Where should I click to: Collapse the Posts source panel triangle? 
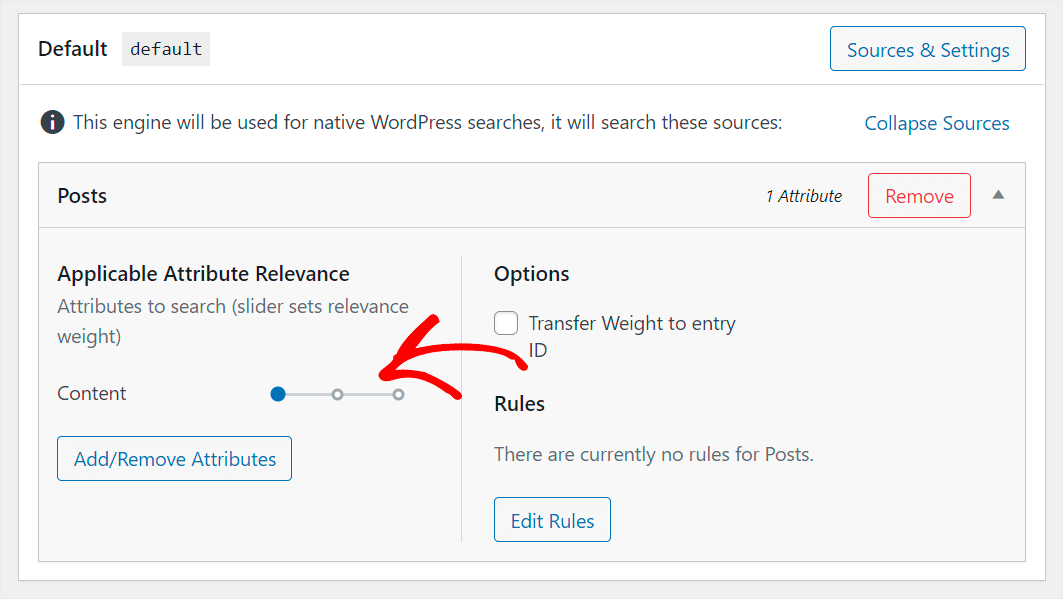coord(998,195)
